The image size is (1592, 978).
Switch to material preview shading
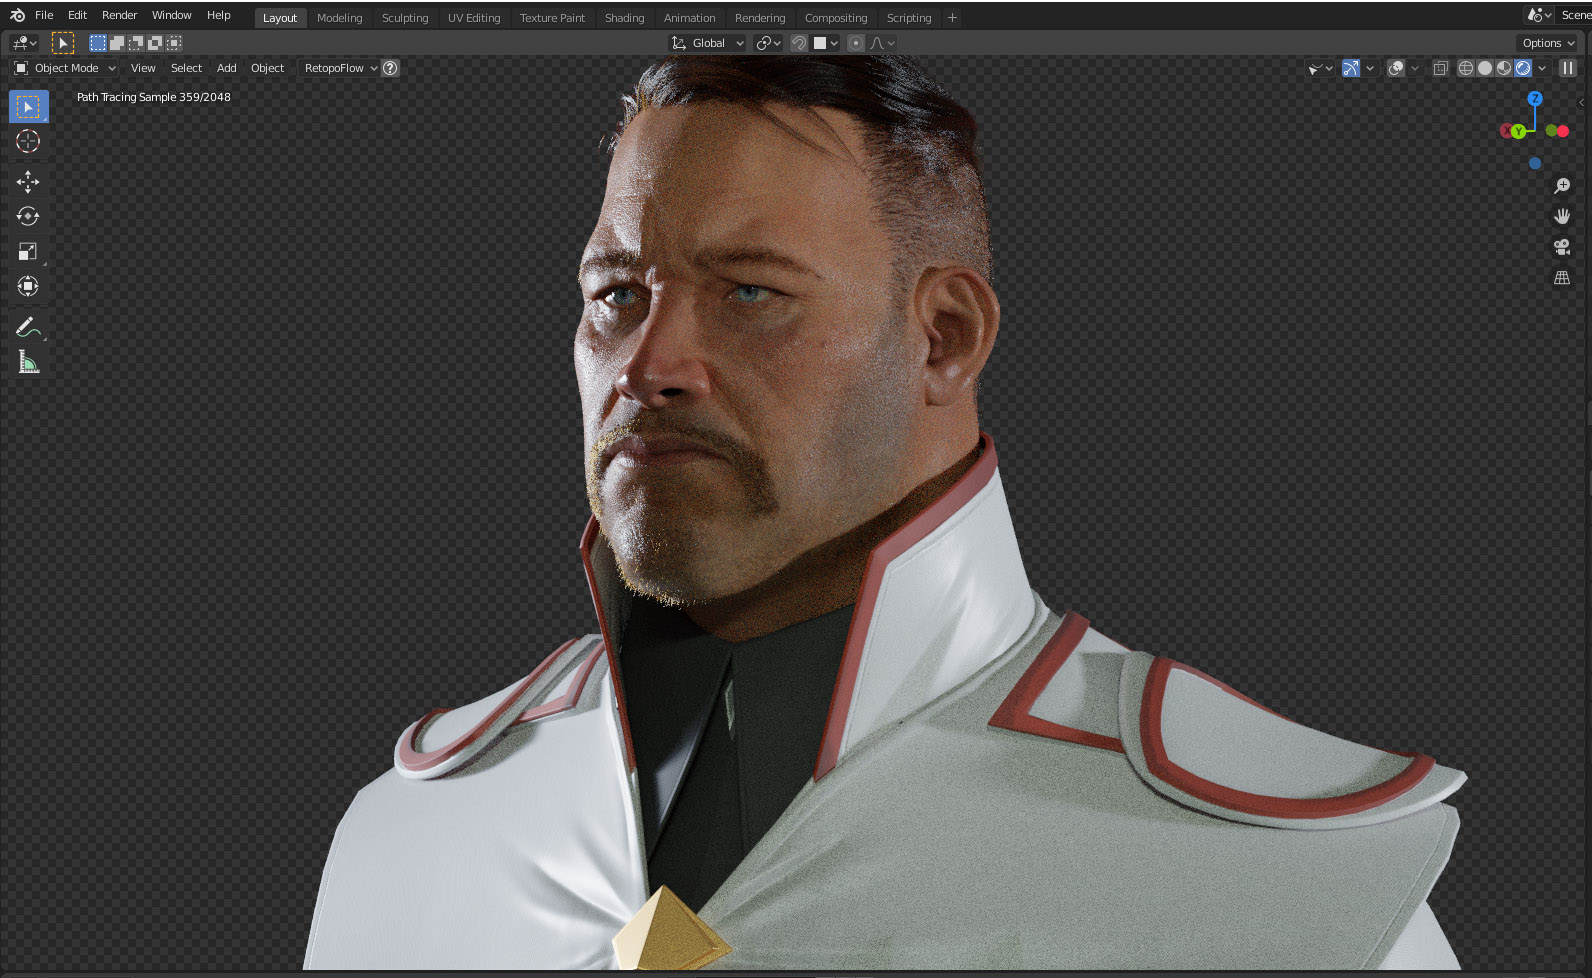[x=1504, y=68]
